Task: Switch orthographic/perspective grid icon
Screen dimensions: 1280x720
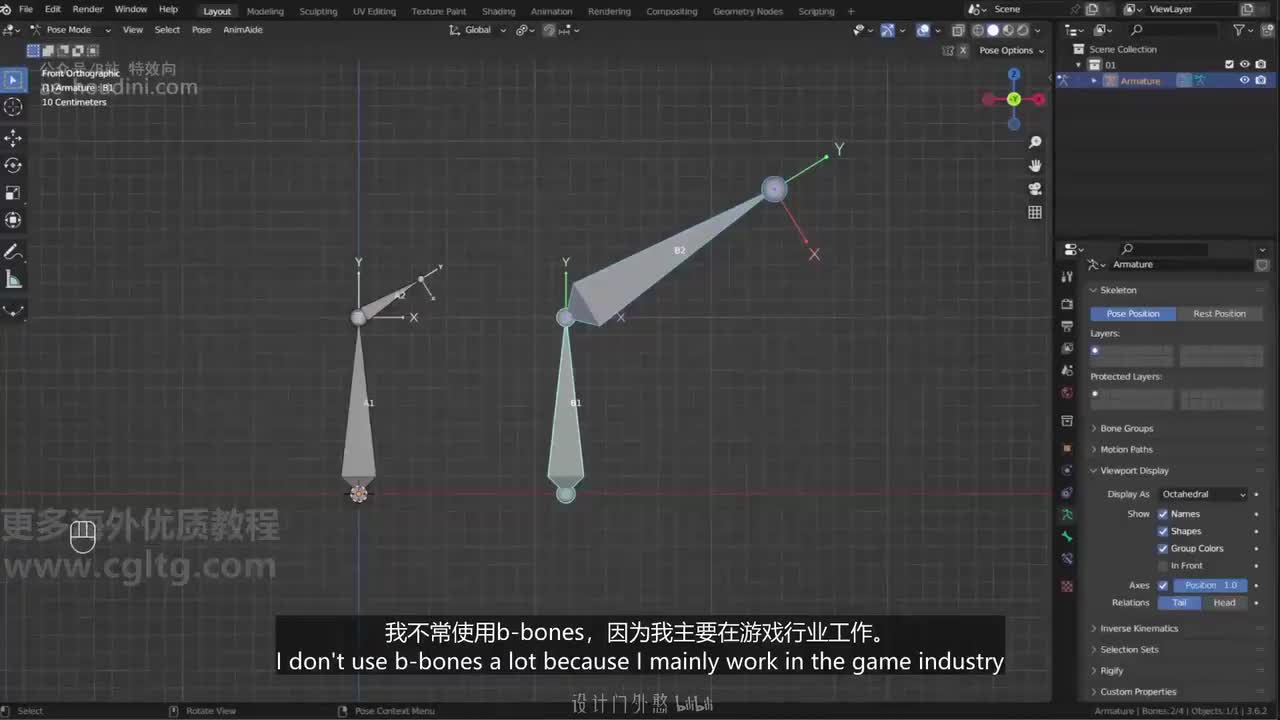Action: tap(1035, 212)
